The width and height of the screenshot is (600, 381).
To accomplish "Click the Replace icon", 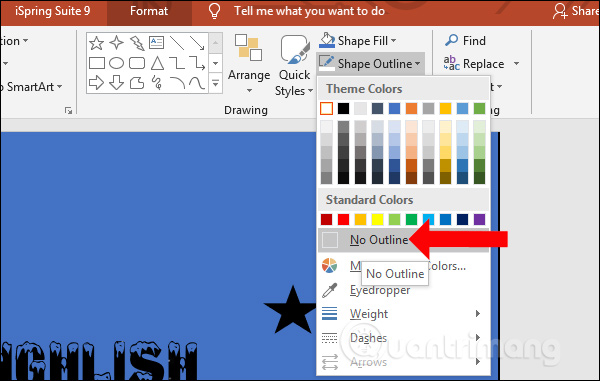I will point(452,63).
